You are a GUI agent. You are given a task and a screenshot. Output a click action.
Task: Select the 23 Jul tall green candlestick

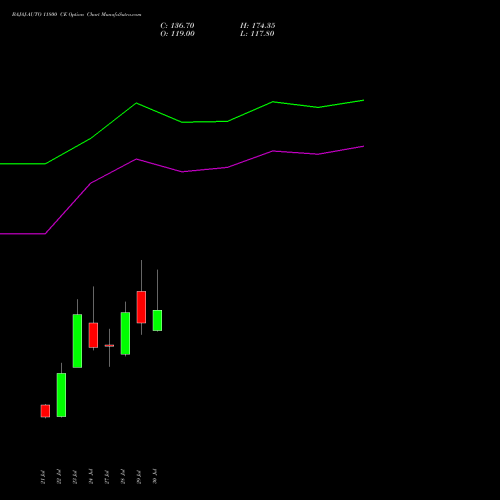tap(77, 341)
